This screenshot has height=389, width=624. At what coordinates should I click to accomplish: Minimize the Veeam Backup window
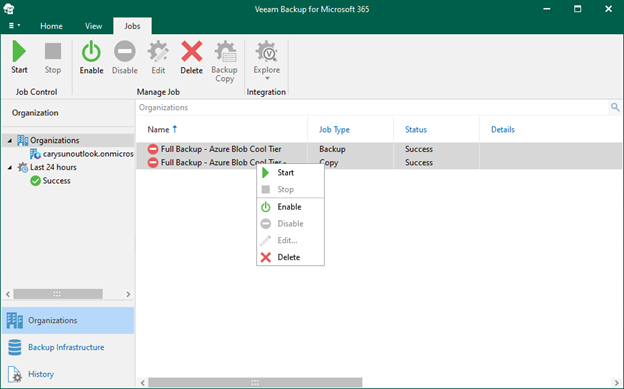point(547,9)
